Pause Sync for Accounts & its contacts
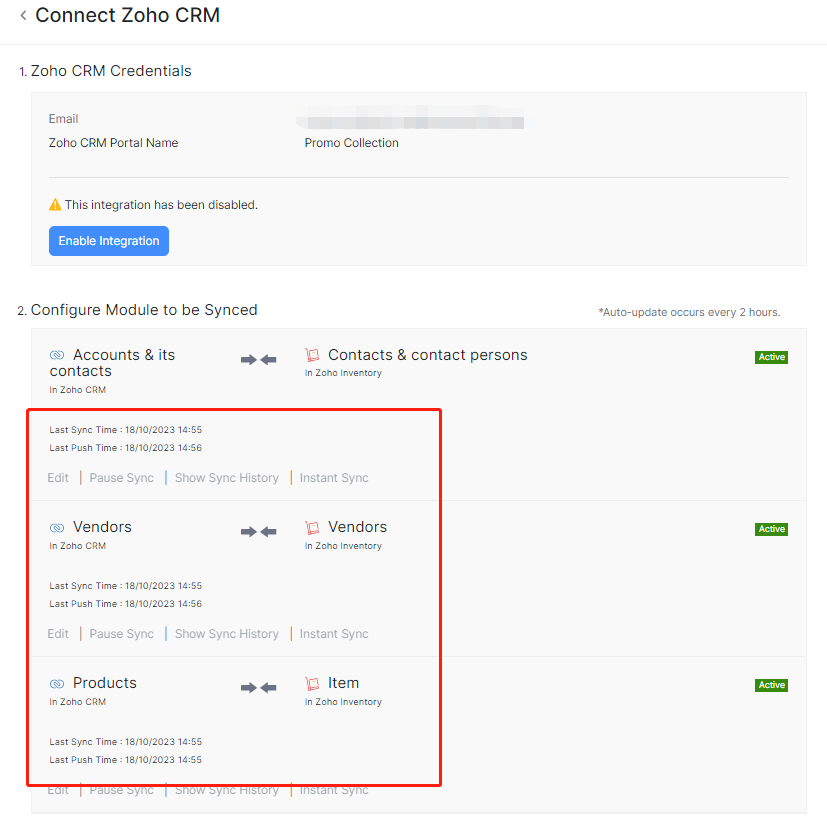 tap(121, 478)
